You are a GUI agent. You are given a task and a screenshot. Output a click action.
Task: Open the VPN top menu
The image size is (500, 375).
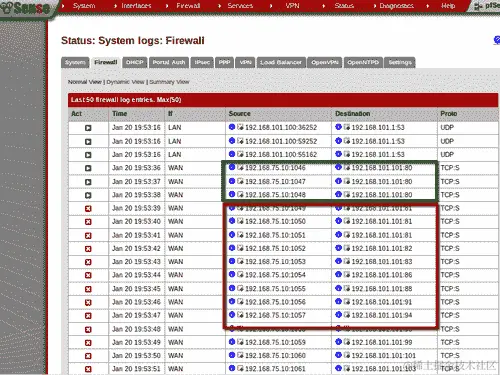pos(292,6)
